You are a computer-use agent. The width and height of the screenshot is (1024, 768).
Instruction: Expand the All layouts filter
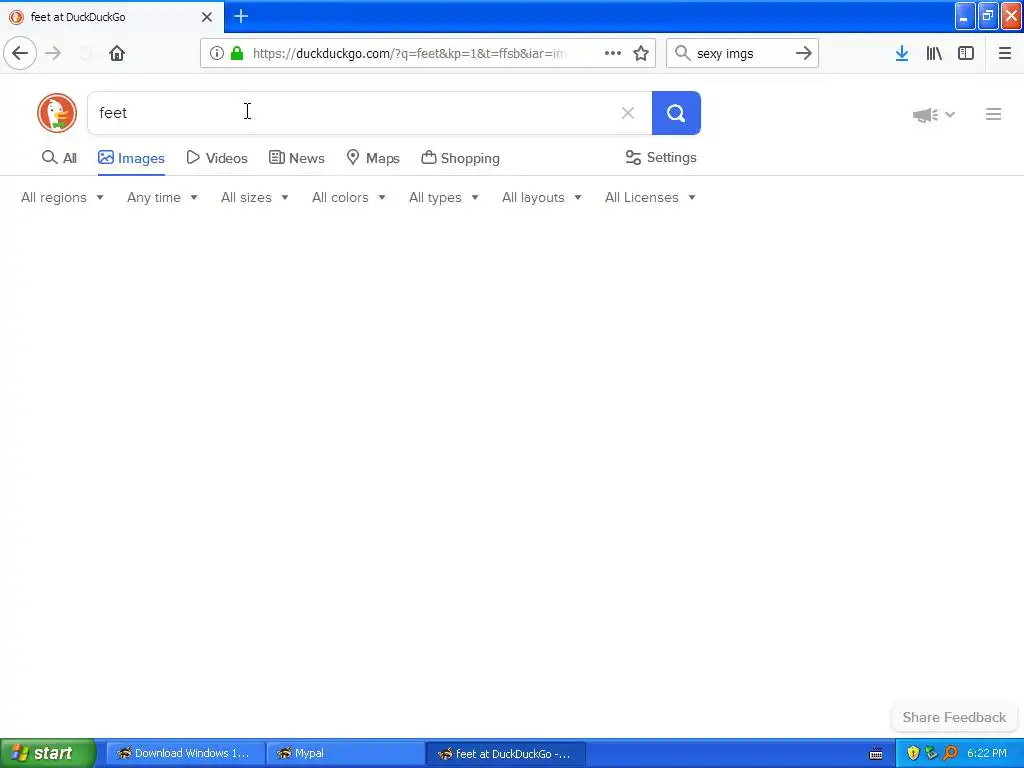541,197
